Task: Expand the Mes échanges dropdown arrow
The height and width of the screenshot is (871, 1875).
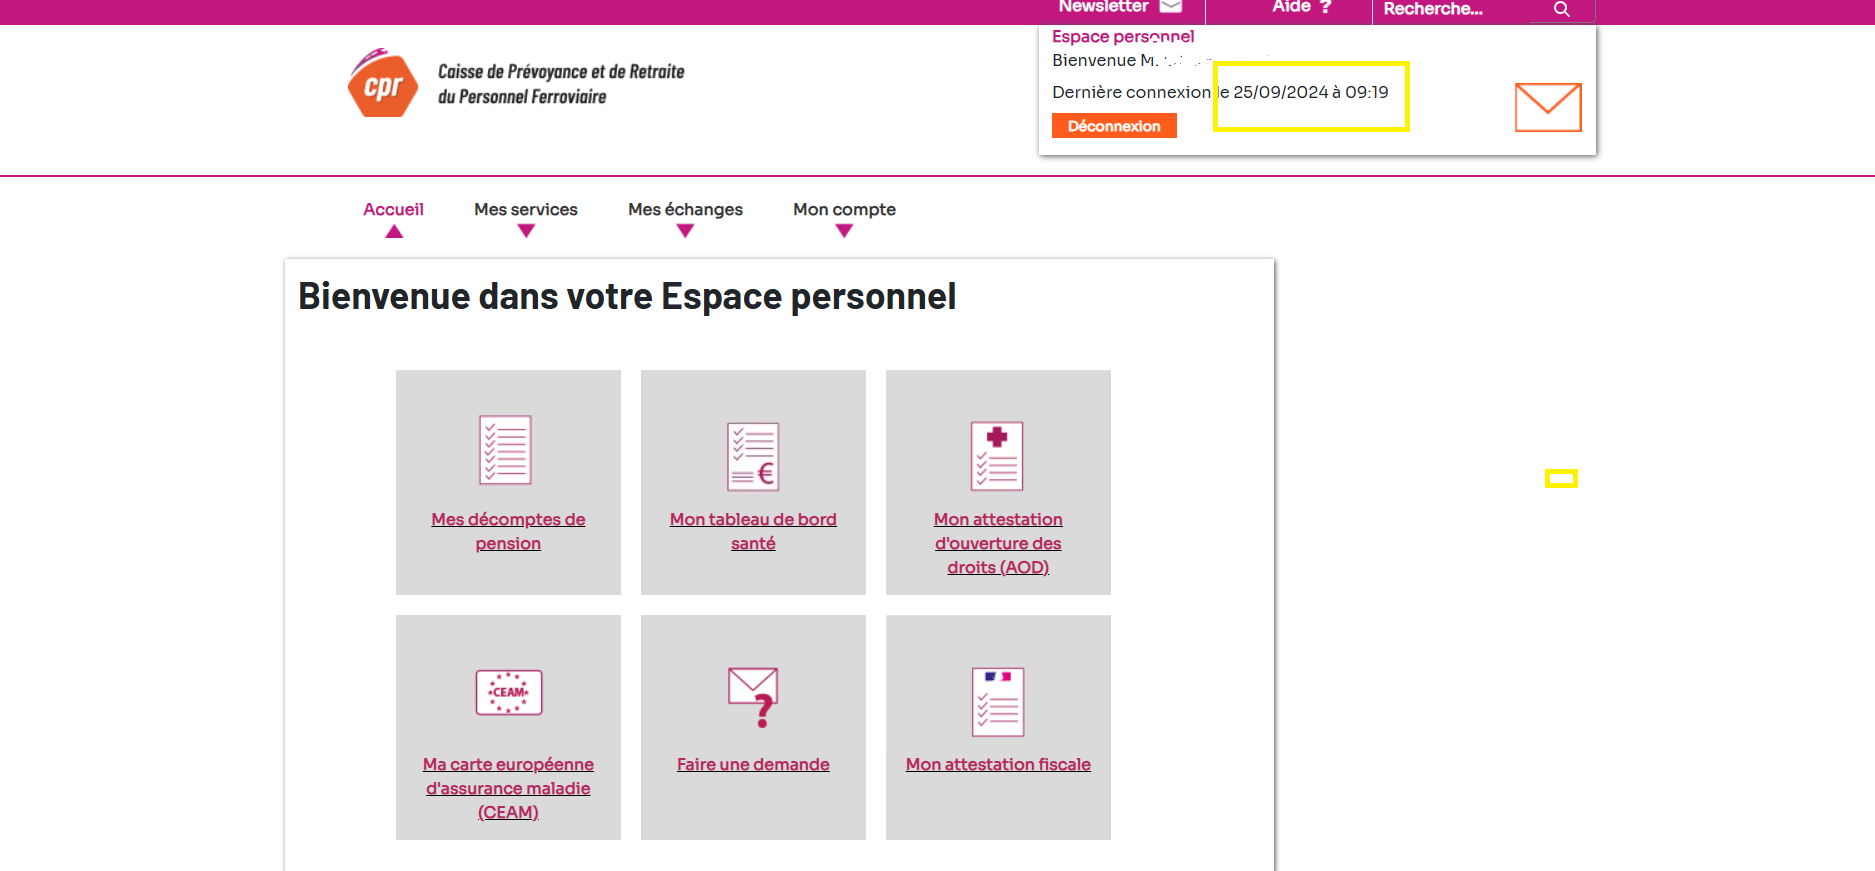Action: [x=685, y=231]
